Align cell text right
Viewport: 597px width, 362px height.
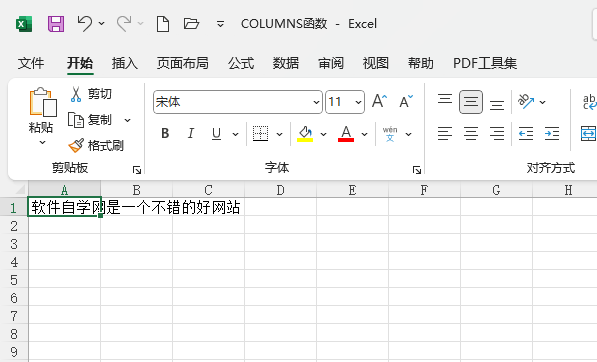497,134
